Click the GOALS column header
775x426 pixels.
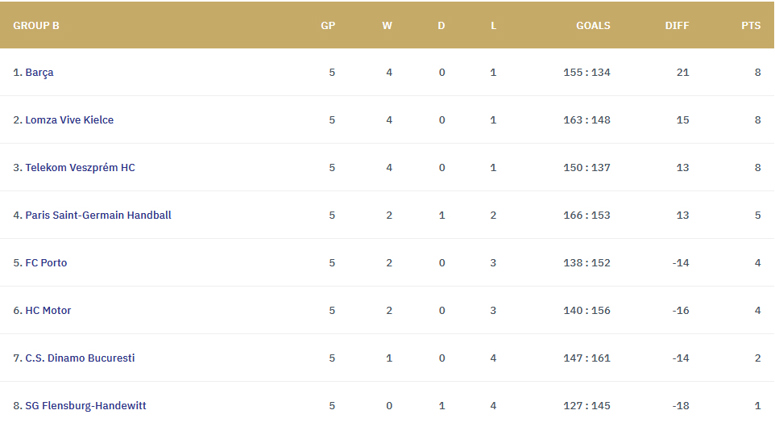pyautogui.click(x=593, y=26)
